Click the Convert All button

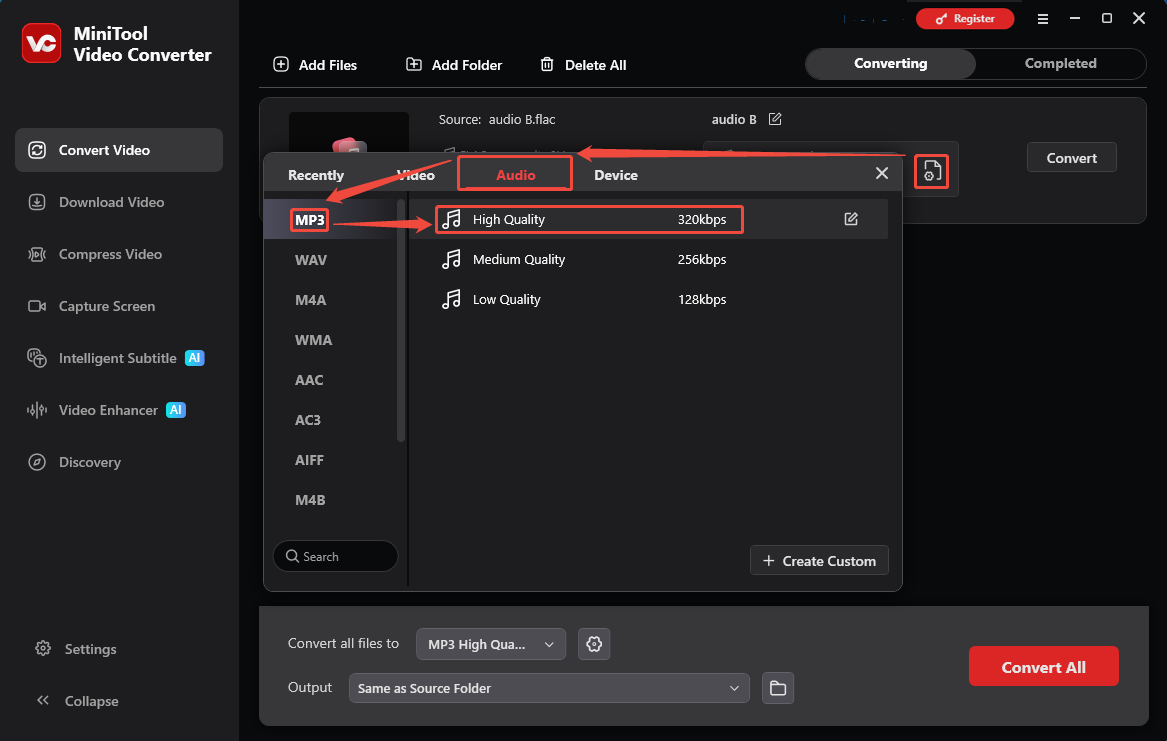point(1043,667)
